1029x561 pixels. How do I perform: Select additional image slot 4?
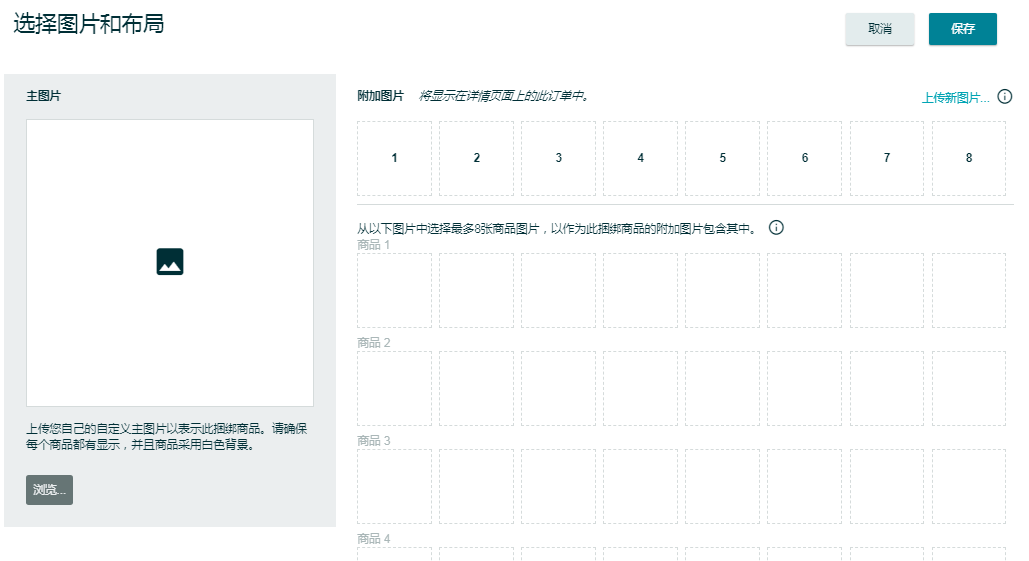click(640, 158)
